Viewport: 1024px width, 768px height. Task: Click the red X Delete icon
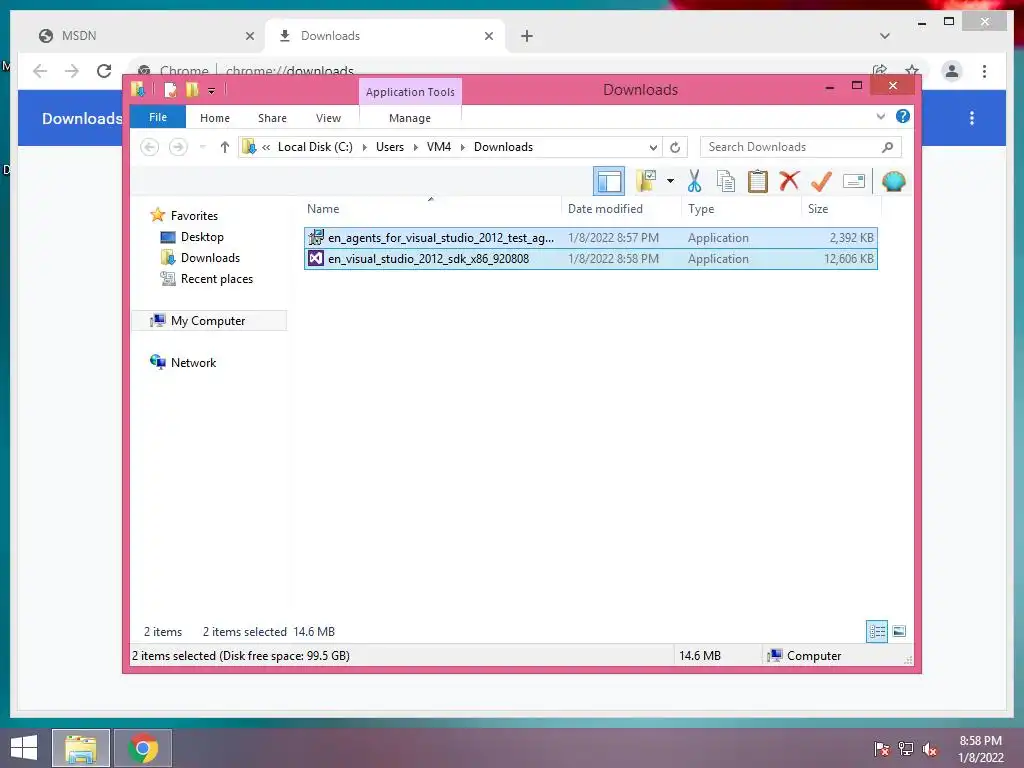[x=789, y=180]
